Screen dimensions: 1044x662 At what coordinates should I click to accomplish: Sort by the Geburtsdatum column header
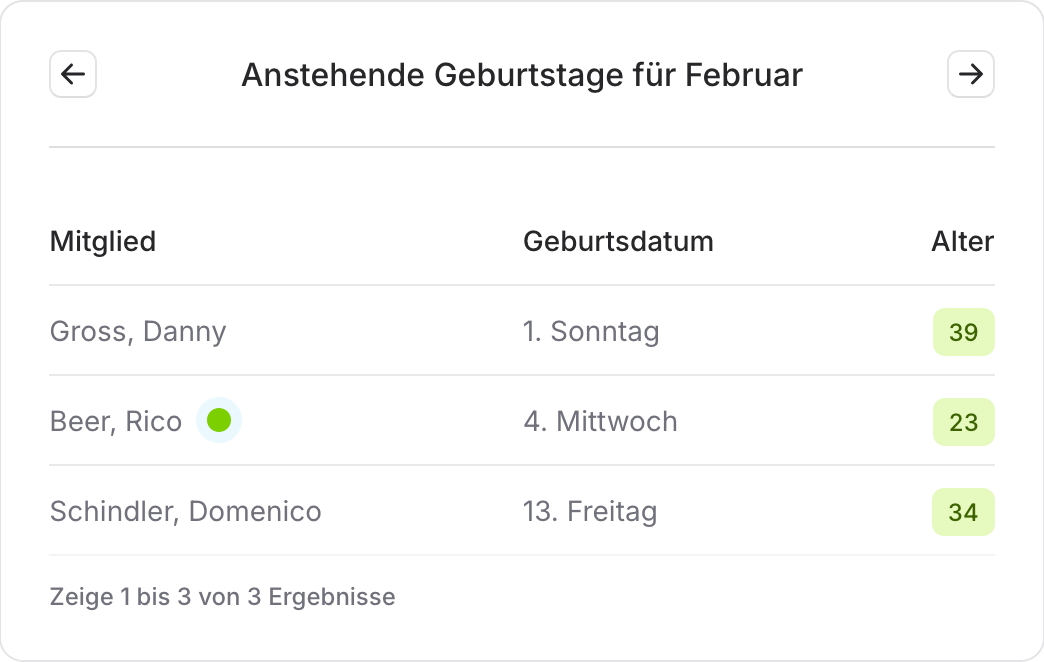(x=618, y=241)
